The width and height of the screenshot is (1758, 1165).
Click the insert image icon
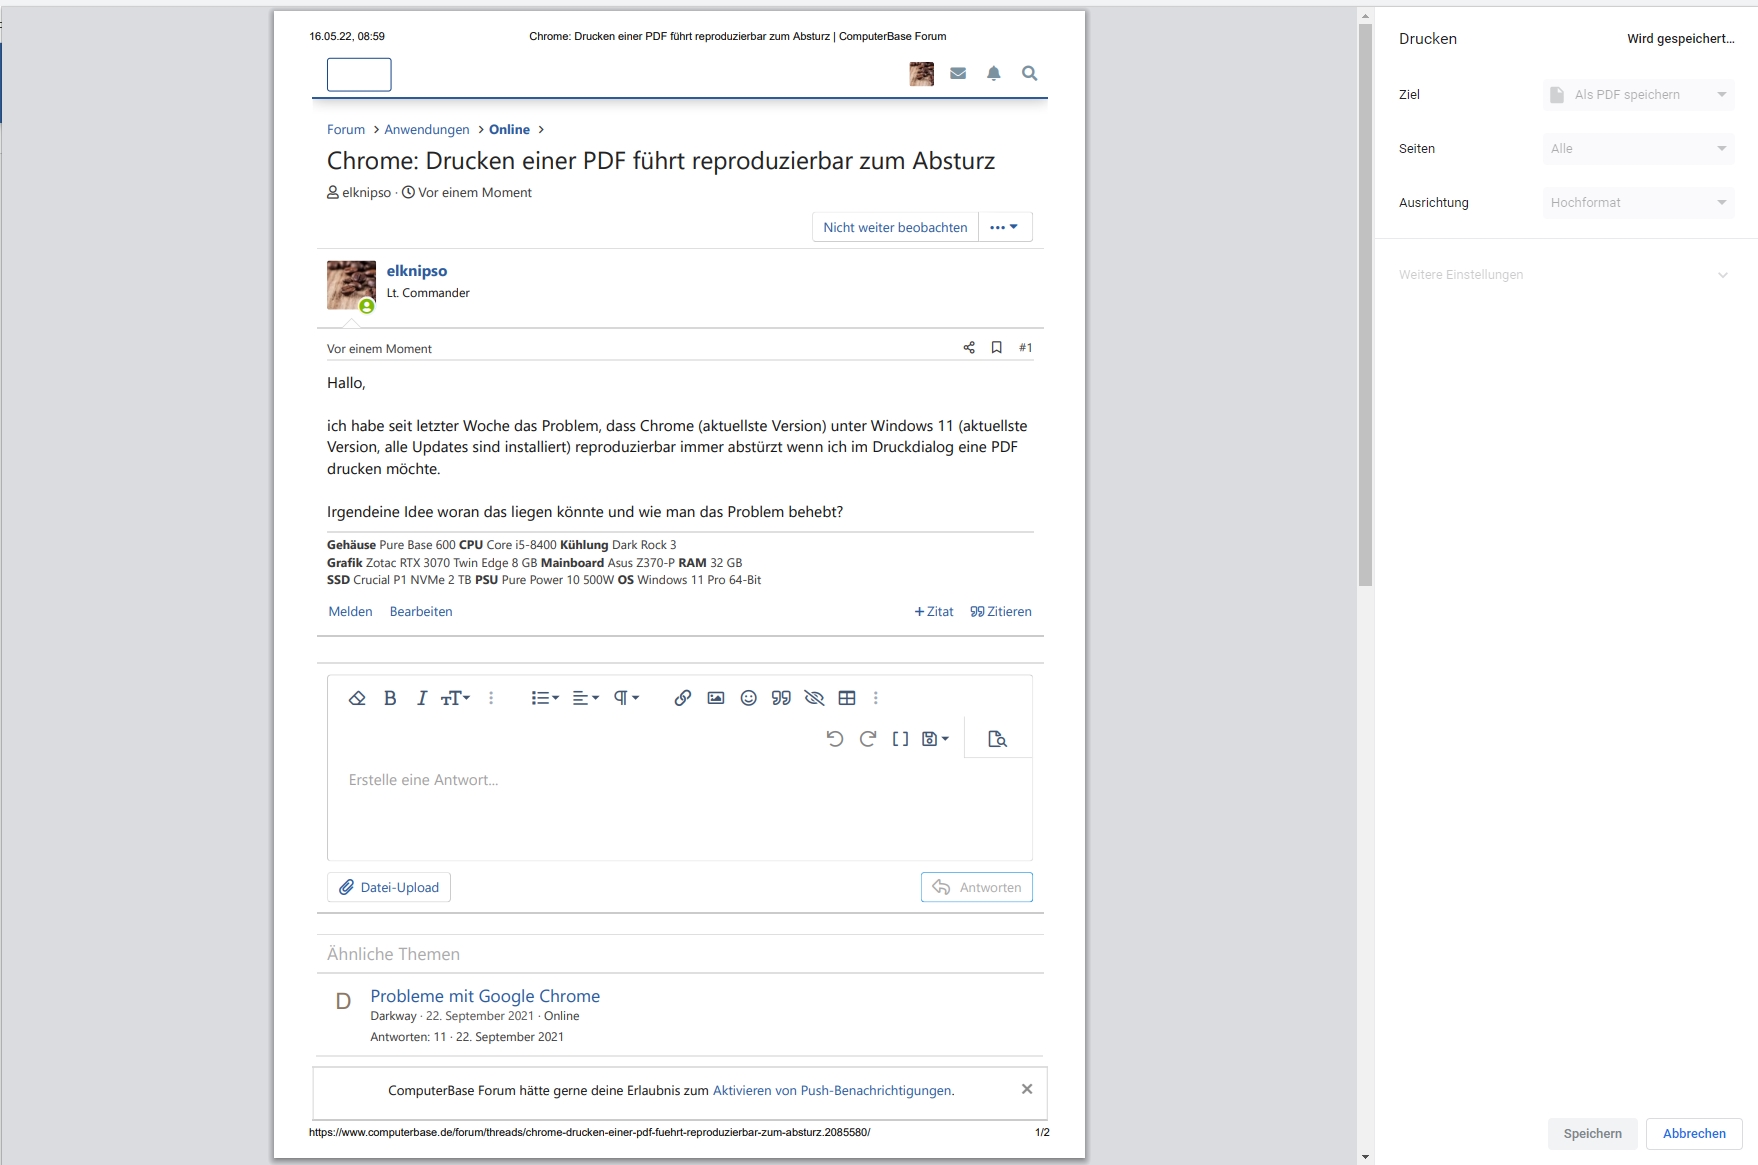[716, 698]
